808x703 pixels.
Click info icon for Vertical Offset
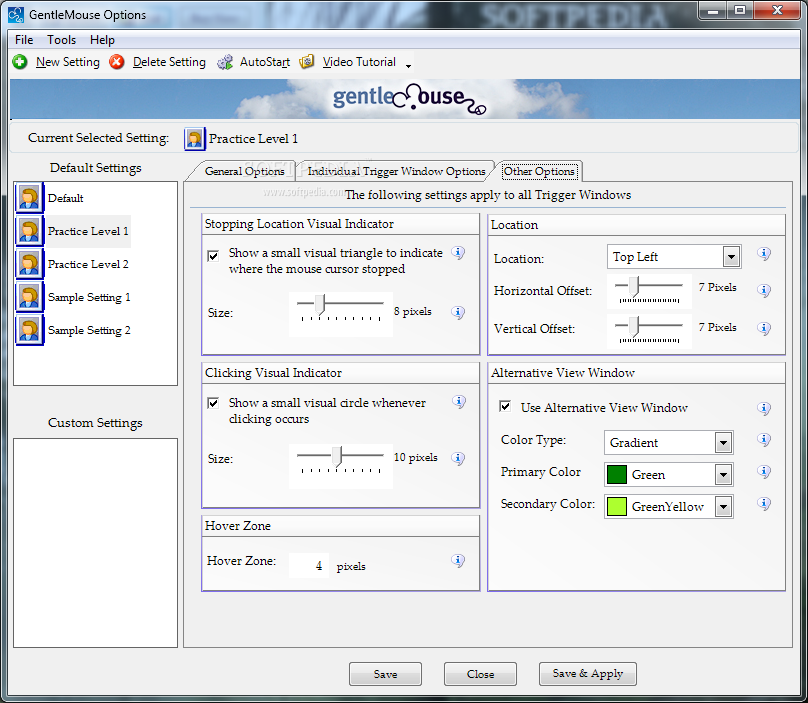(x=764, y=328)
